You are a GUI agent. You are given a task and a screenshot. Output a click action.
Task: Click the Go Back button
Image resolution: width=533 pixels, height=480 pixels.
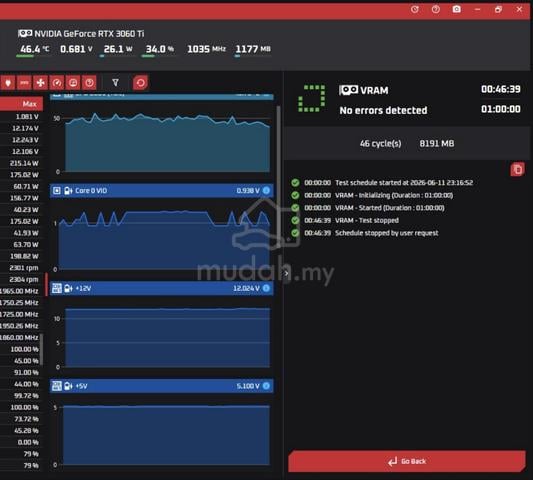(x=407, y=461)
